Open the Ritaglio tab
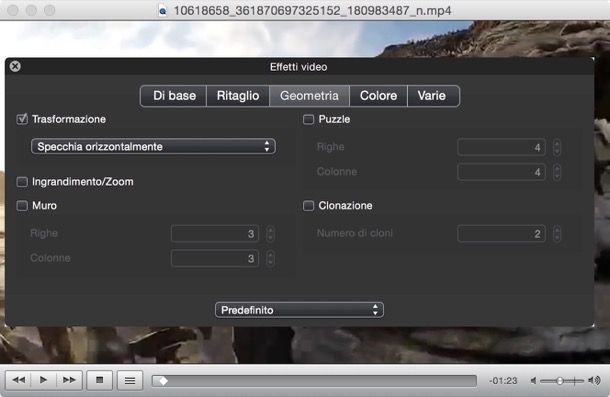The height and width of the screenshot is (397, 610). pos(238,96)
